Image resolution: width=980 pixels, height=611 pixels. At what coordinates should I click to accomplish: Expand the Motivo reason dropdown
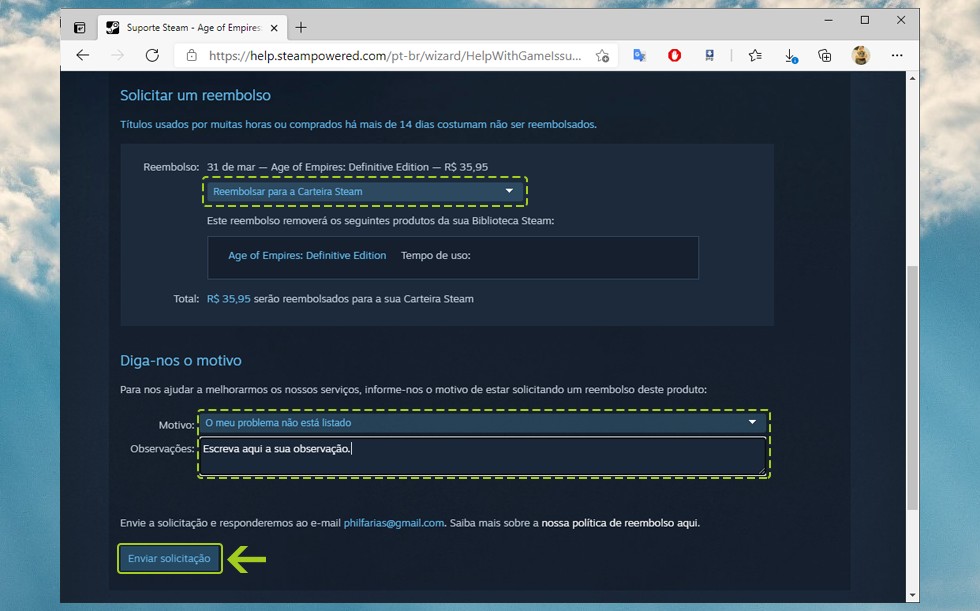482,423
